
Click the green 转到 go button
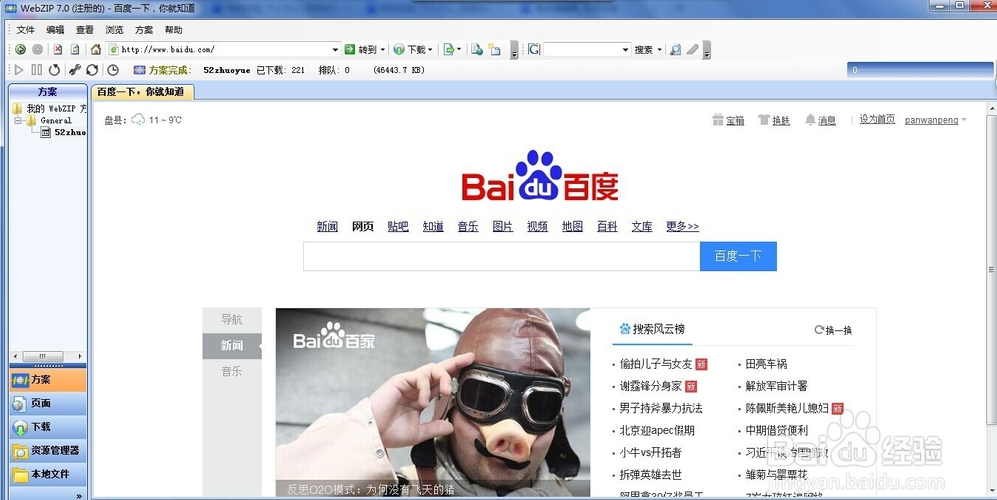361,50
